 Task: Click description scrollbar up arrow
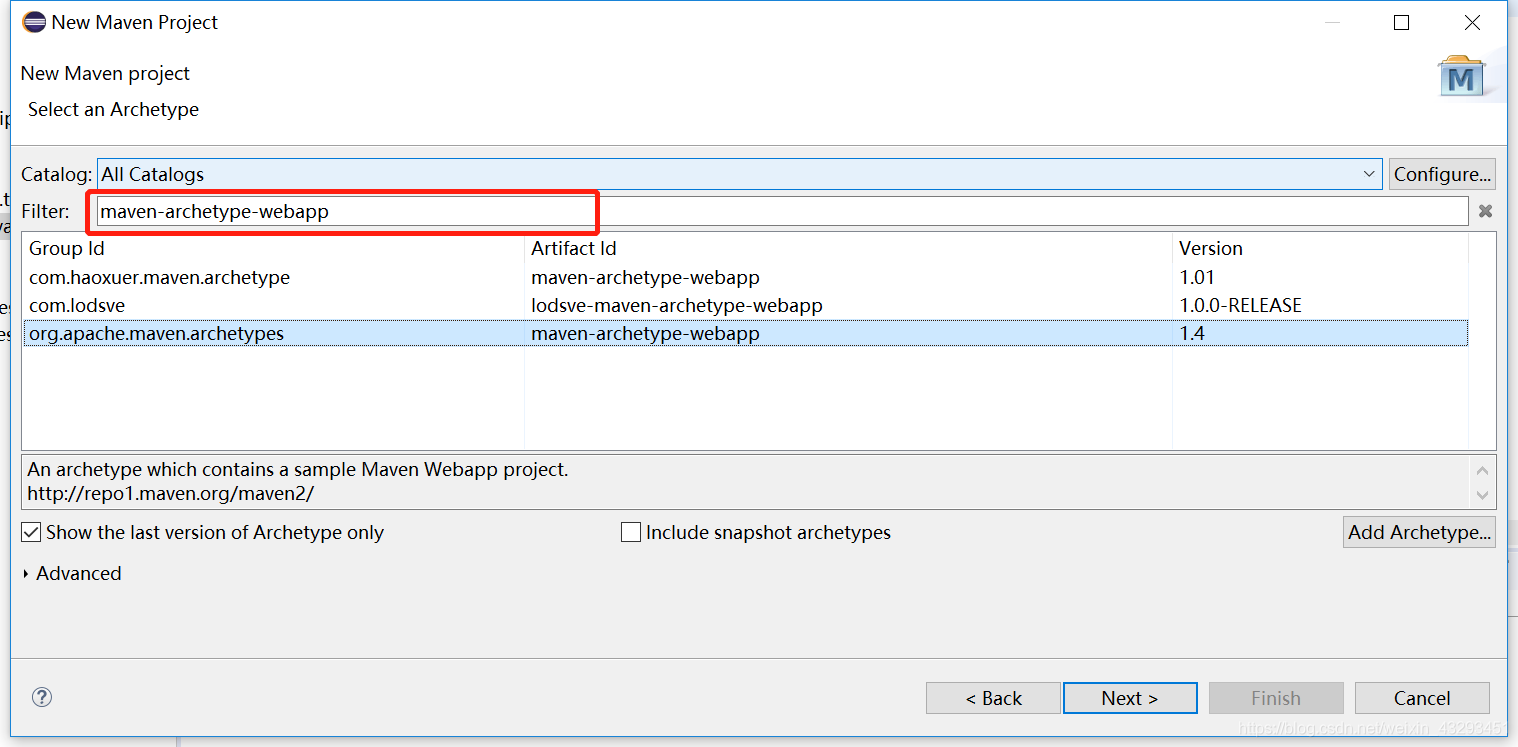click(1482, 470)
